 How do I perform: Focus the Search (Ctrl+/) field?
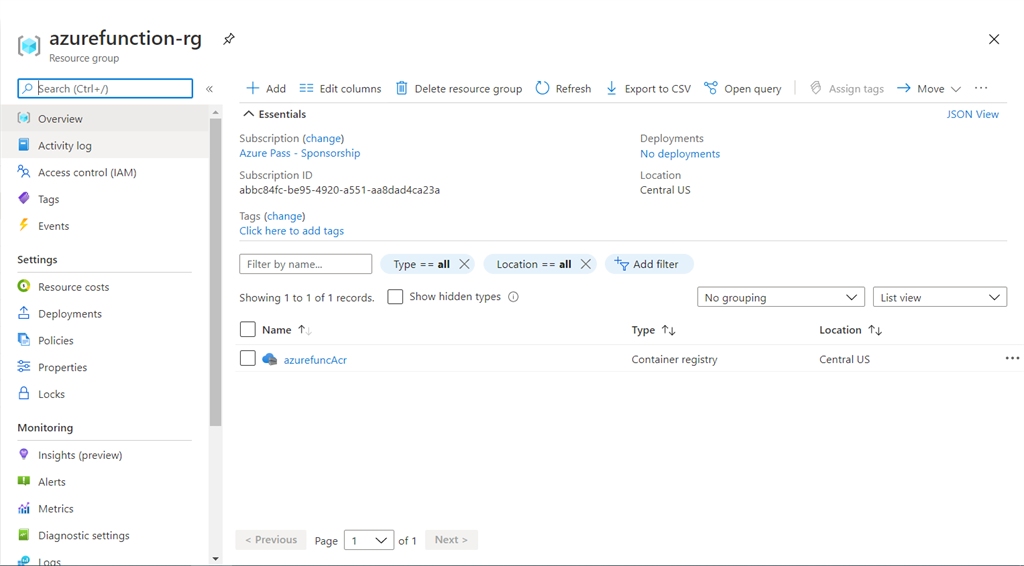pos(105,88)
